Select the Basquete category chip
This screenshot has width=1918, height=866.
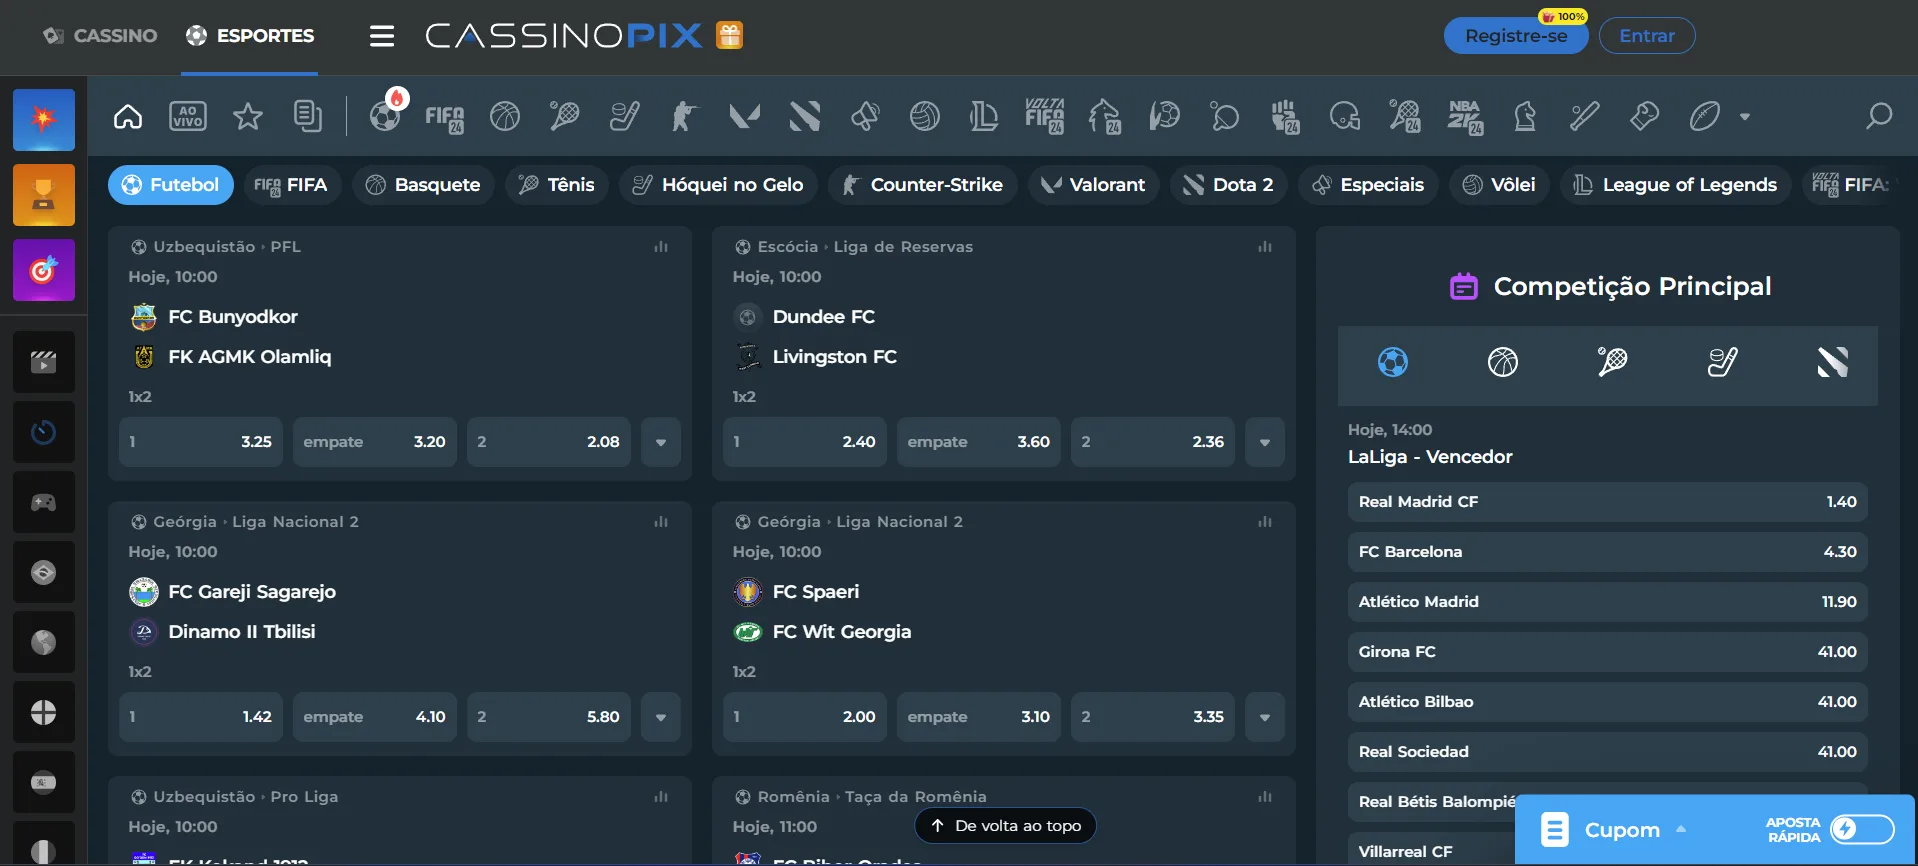(x=423, y=185)
